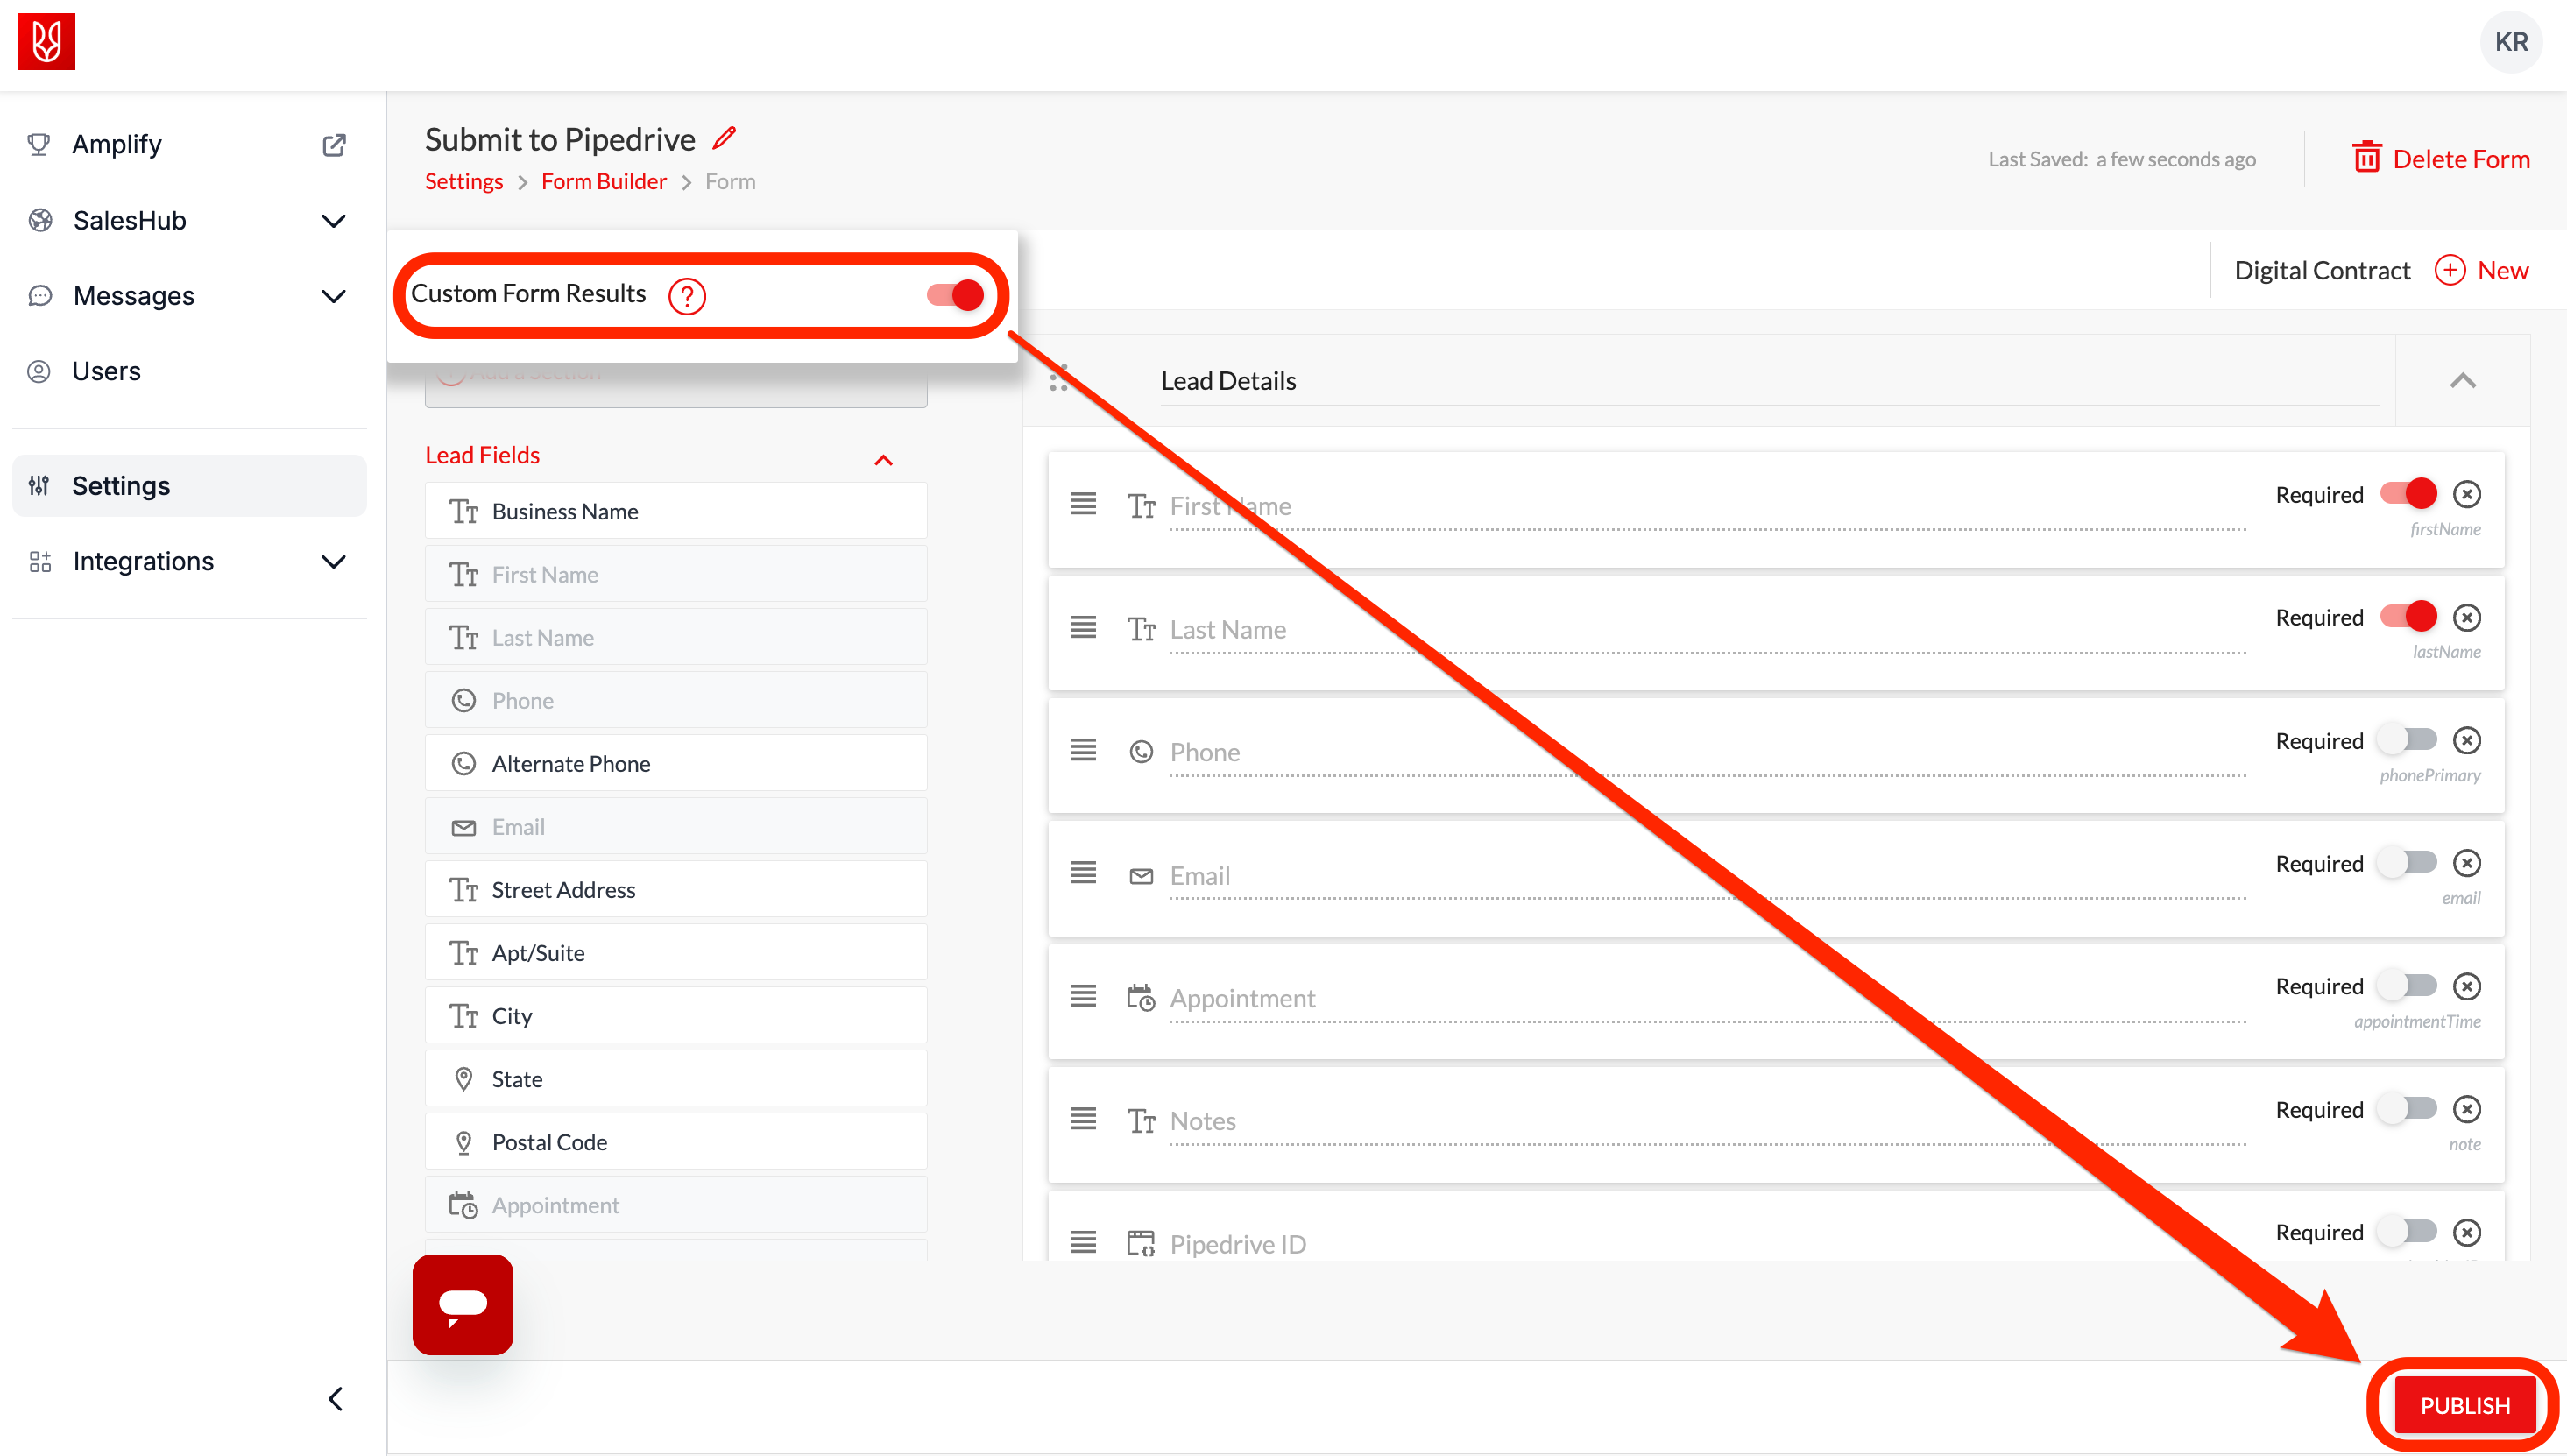2567x1456 pixels.
Task: Click New Digital Contract
Action: 2480,270
